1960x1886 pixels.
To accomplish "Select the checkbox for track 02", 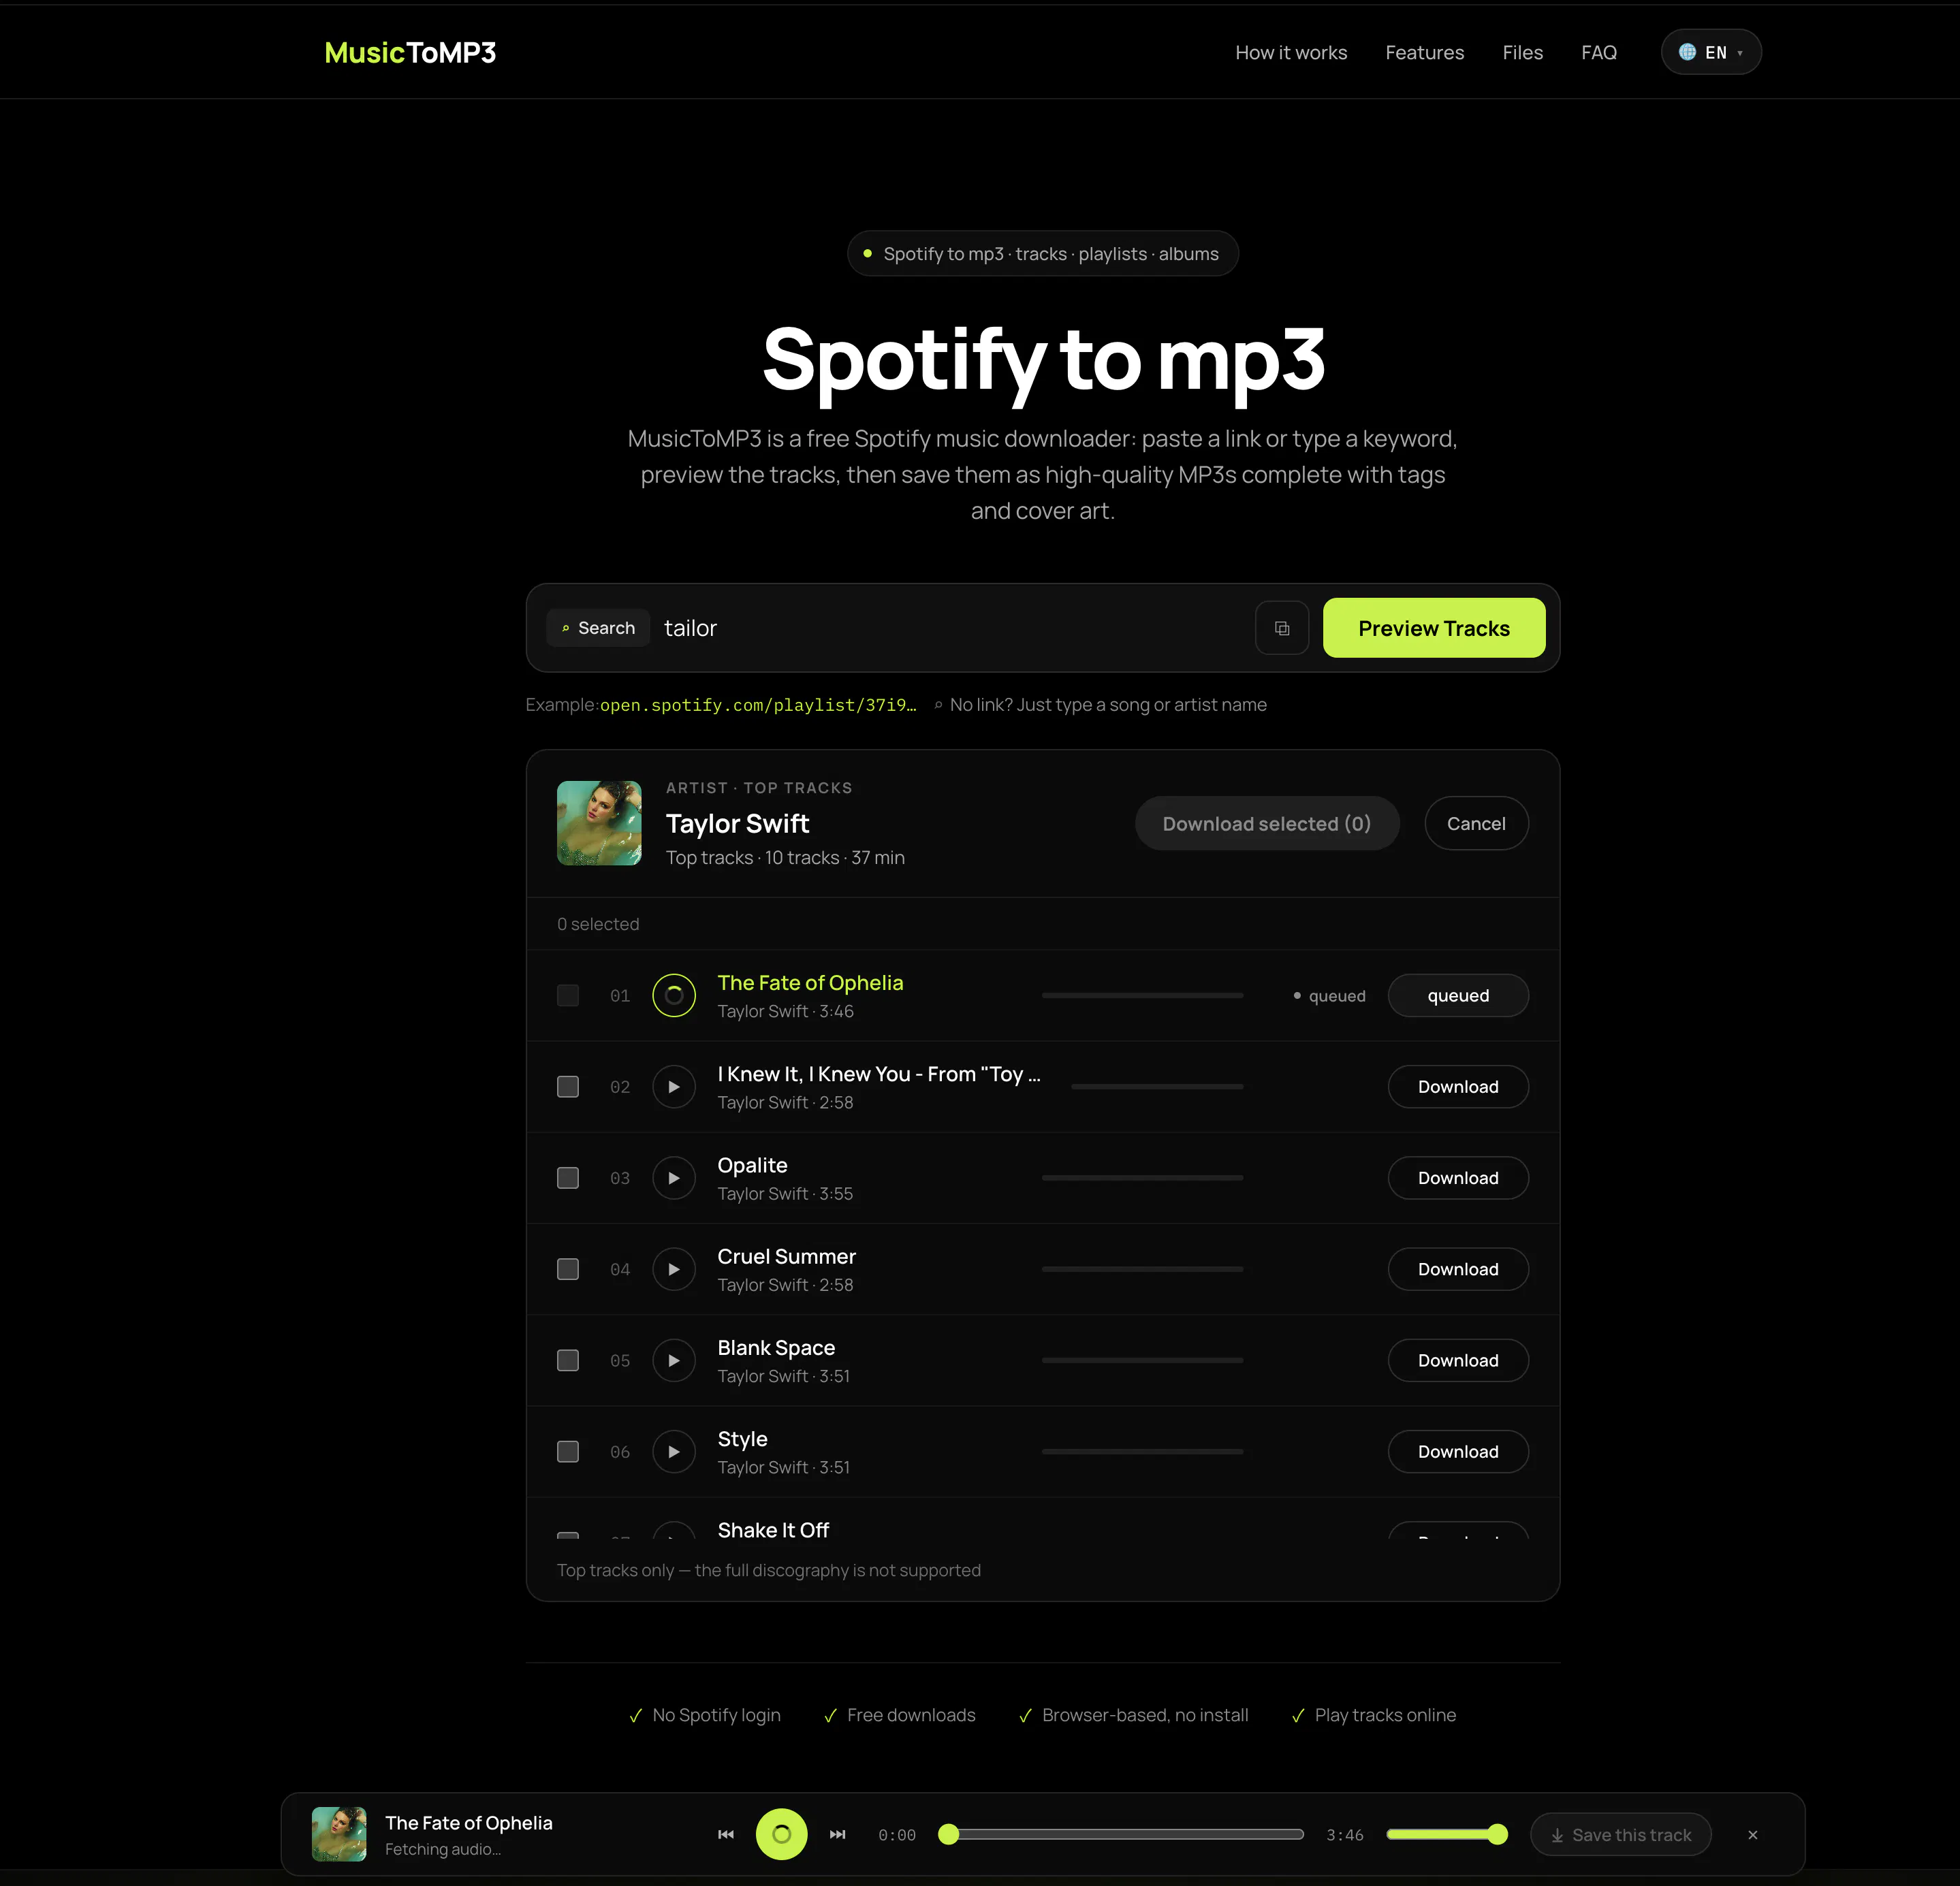I will pos(568,1086).
